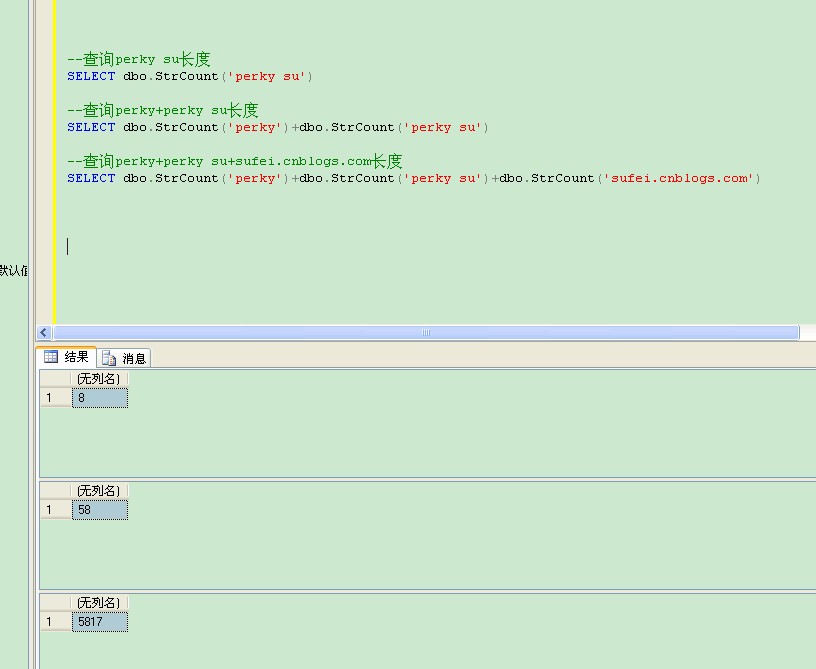Click the comment --查询perky+perky su+sufei.cnblogs.com长度
This screenshot has width=816, height=669.
coord(234,161)
